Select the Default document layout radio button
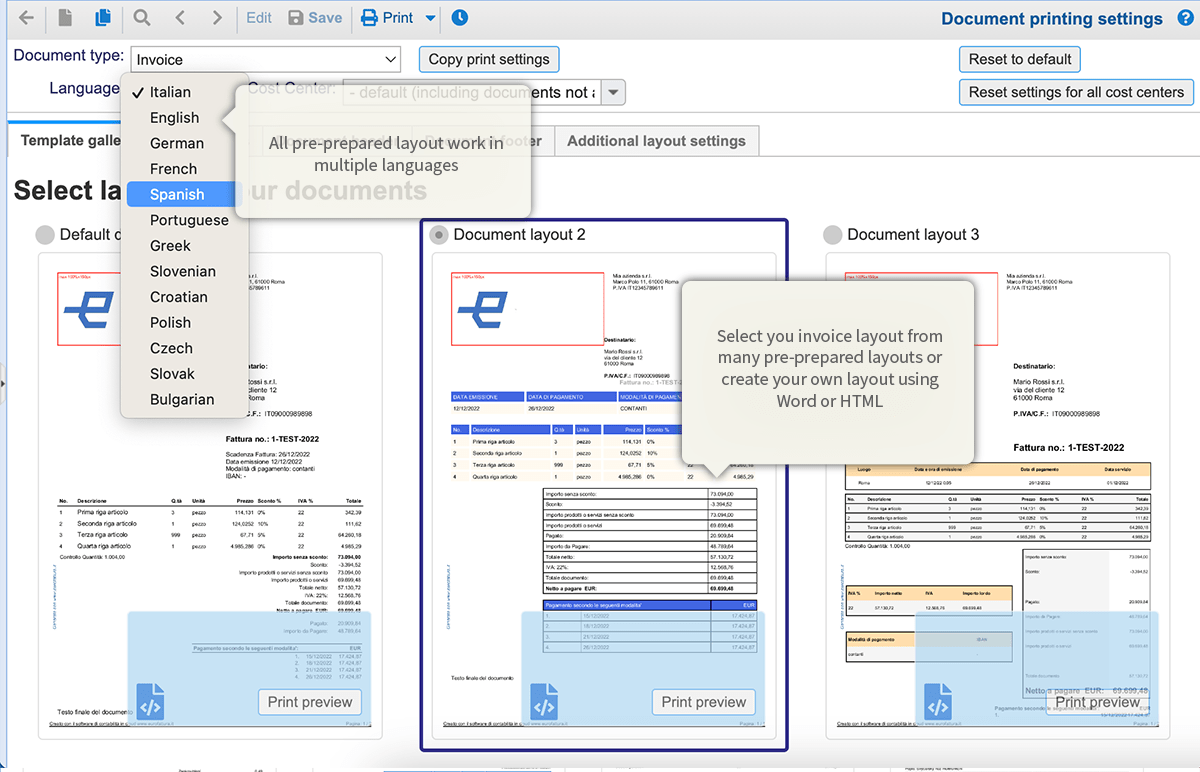The image size is (1200, 772). (x=45, y=235)
